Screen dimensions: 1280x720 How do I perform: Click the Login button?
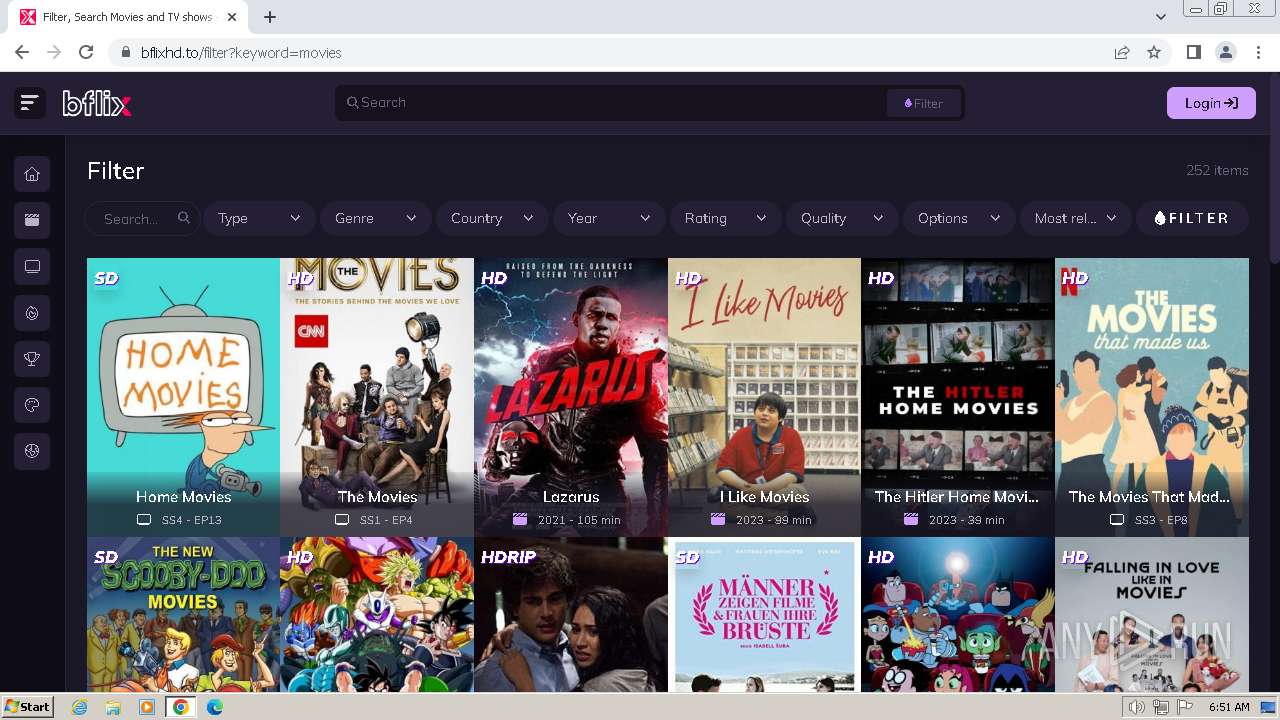coord(1211,103)
